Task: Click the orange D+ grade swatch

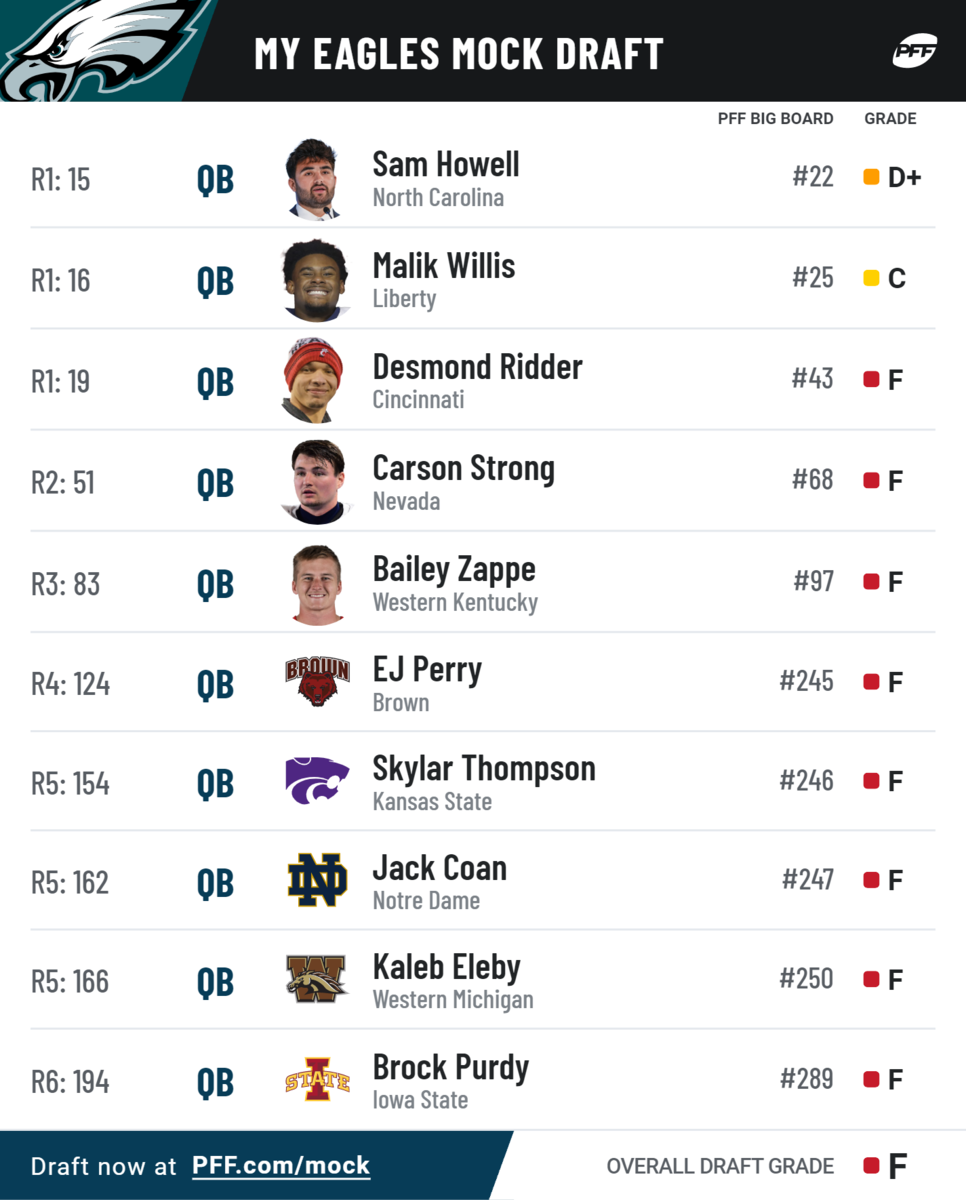Action: tap(871, 177)
